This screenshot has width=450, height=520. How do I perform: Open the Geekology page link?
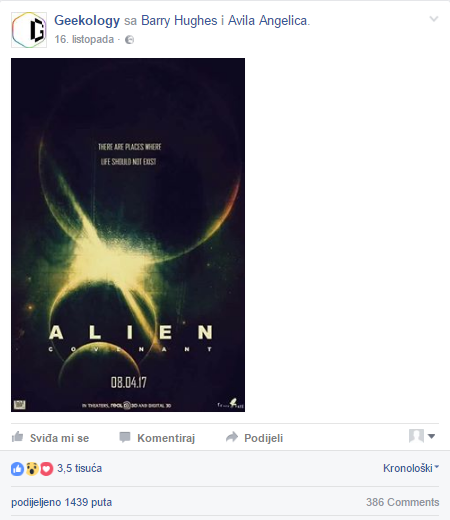(x=87, y=20)
